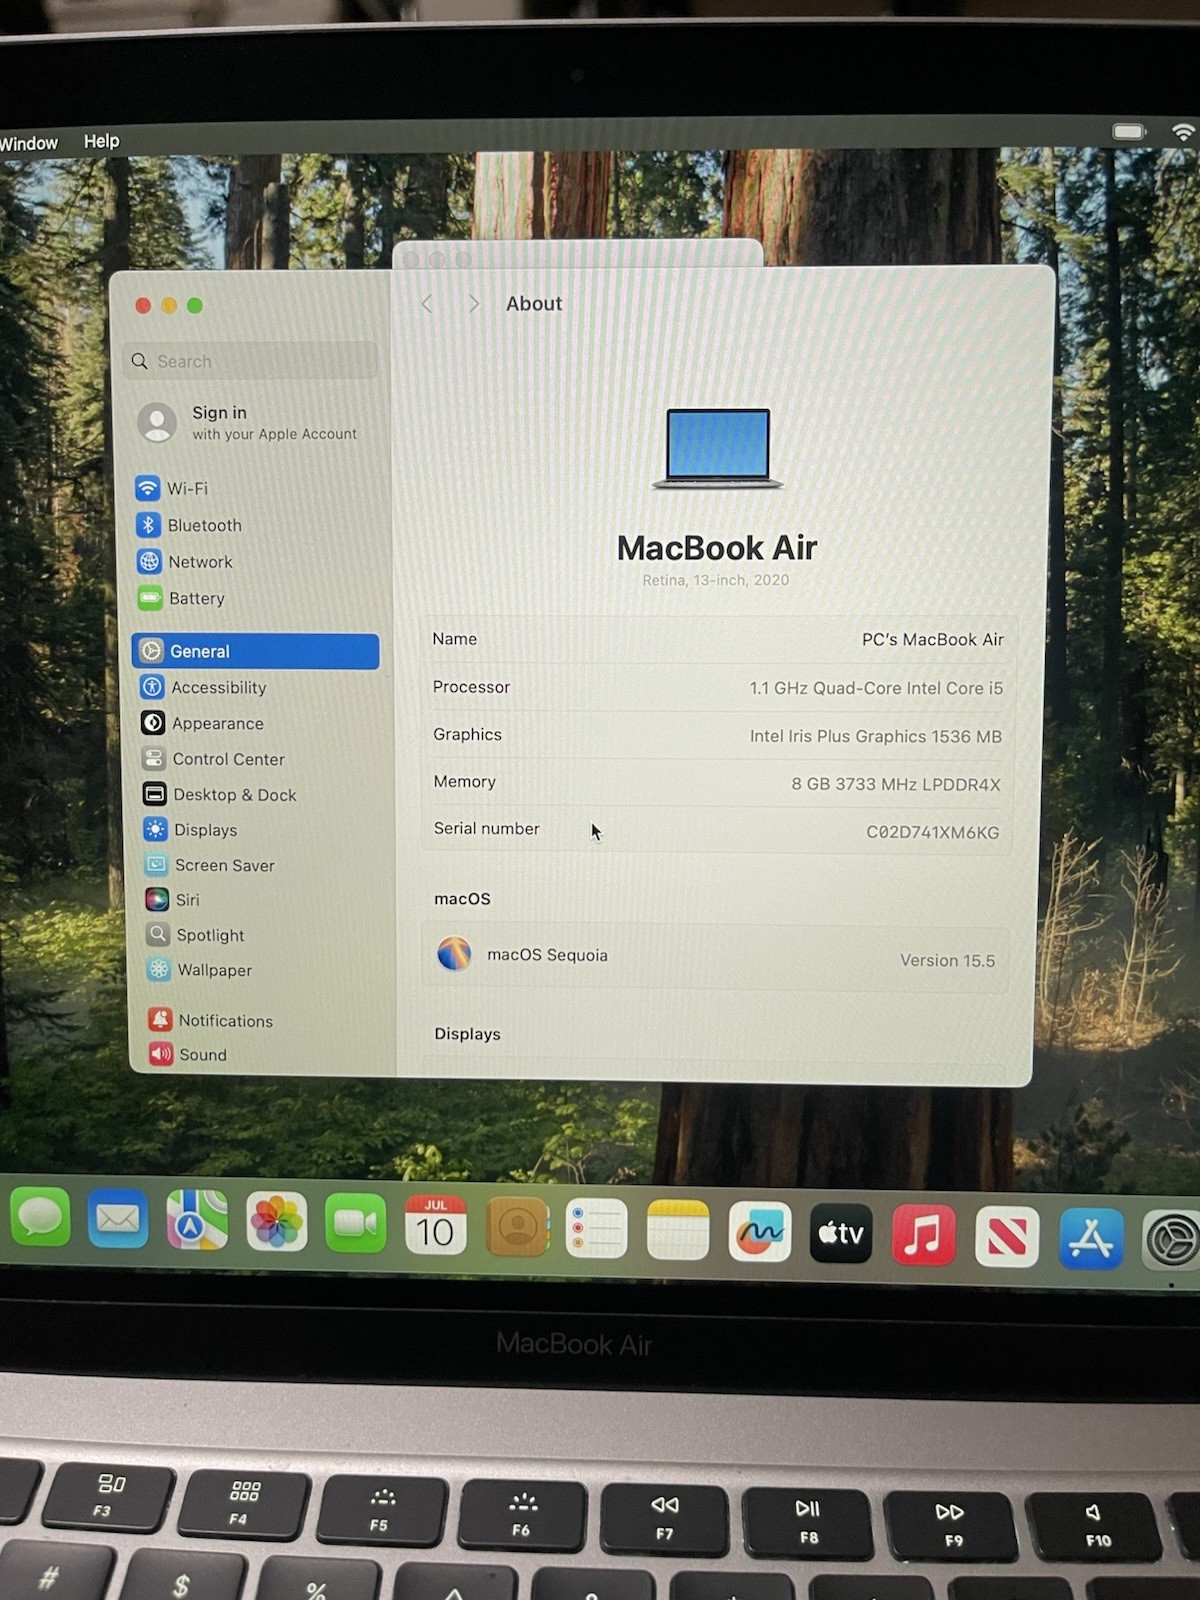Go back with the left chevron
Image resolution: width=1200 pixels, height=1600 pixels.
(x=427, y=304)
